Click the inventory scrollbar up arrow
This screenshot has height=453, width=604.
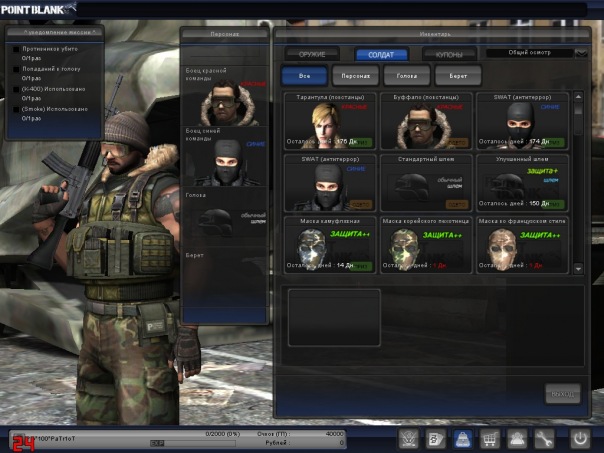point(578,98)
